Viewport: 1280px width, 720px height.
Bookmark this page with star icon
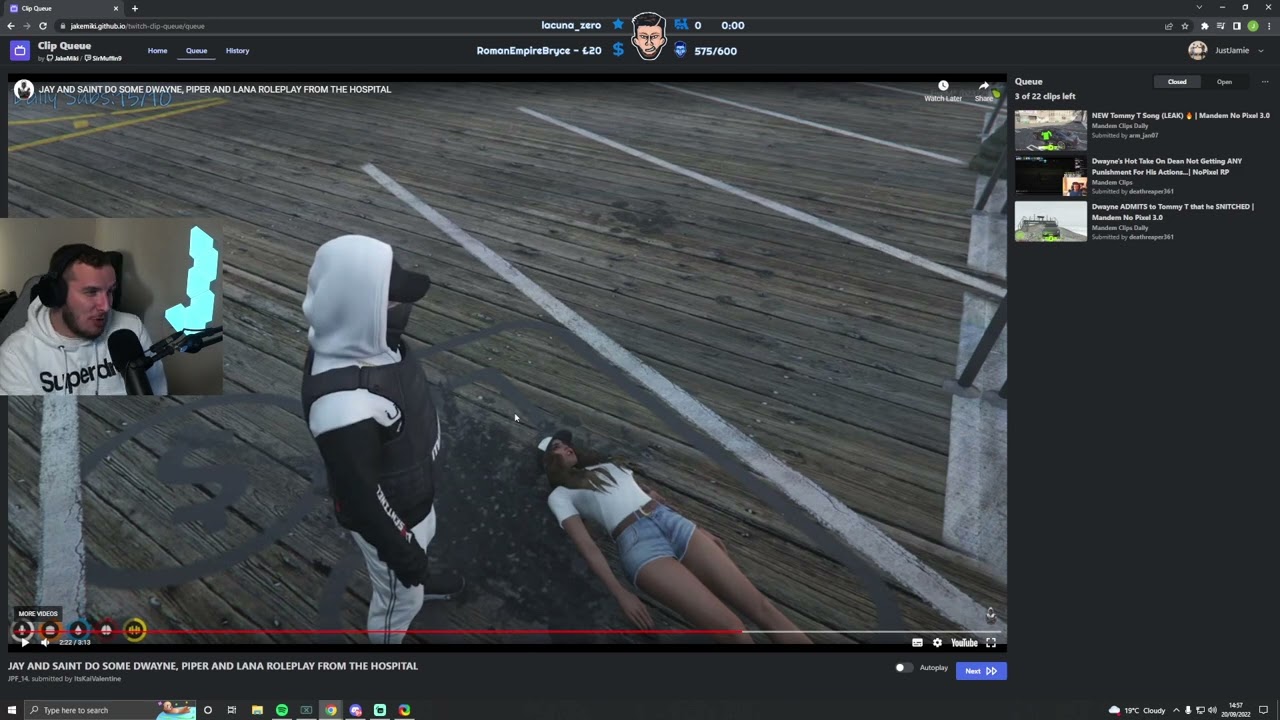click(1185, 26)
